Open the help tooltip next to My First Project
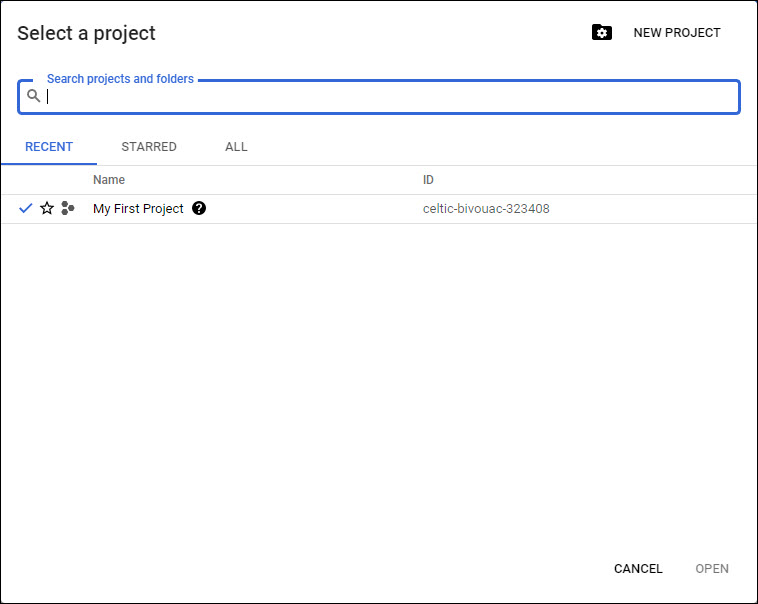The image size is (758, 604). pyautogui.click(x=199, y=209)
